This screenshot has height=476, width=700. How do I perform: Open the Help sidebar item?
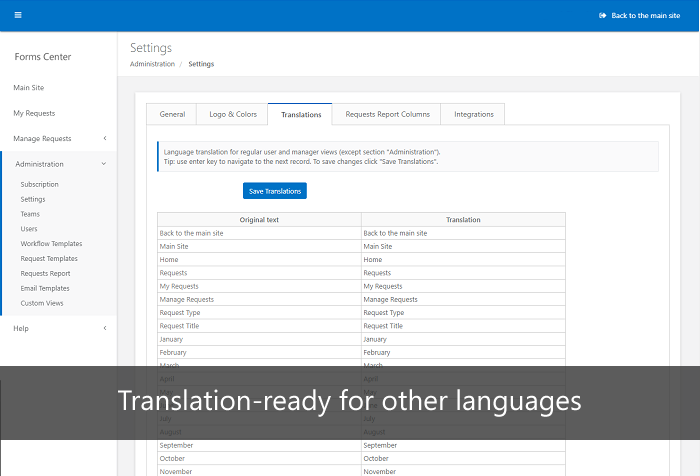(x=21, y=328)
